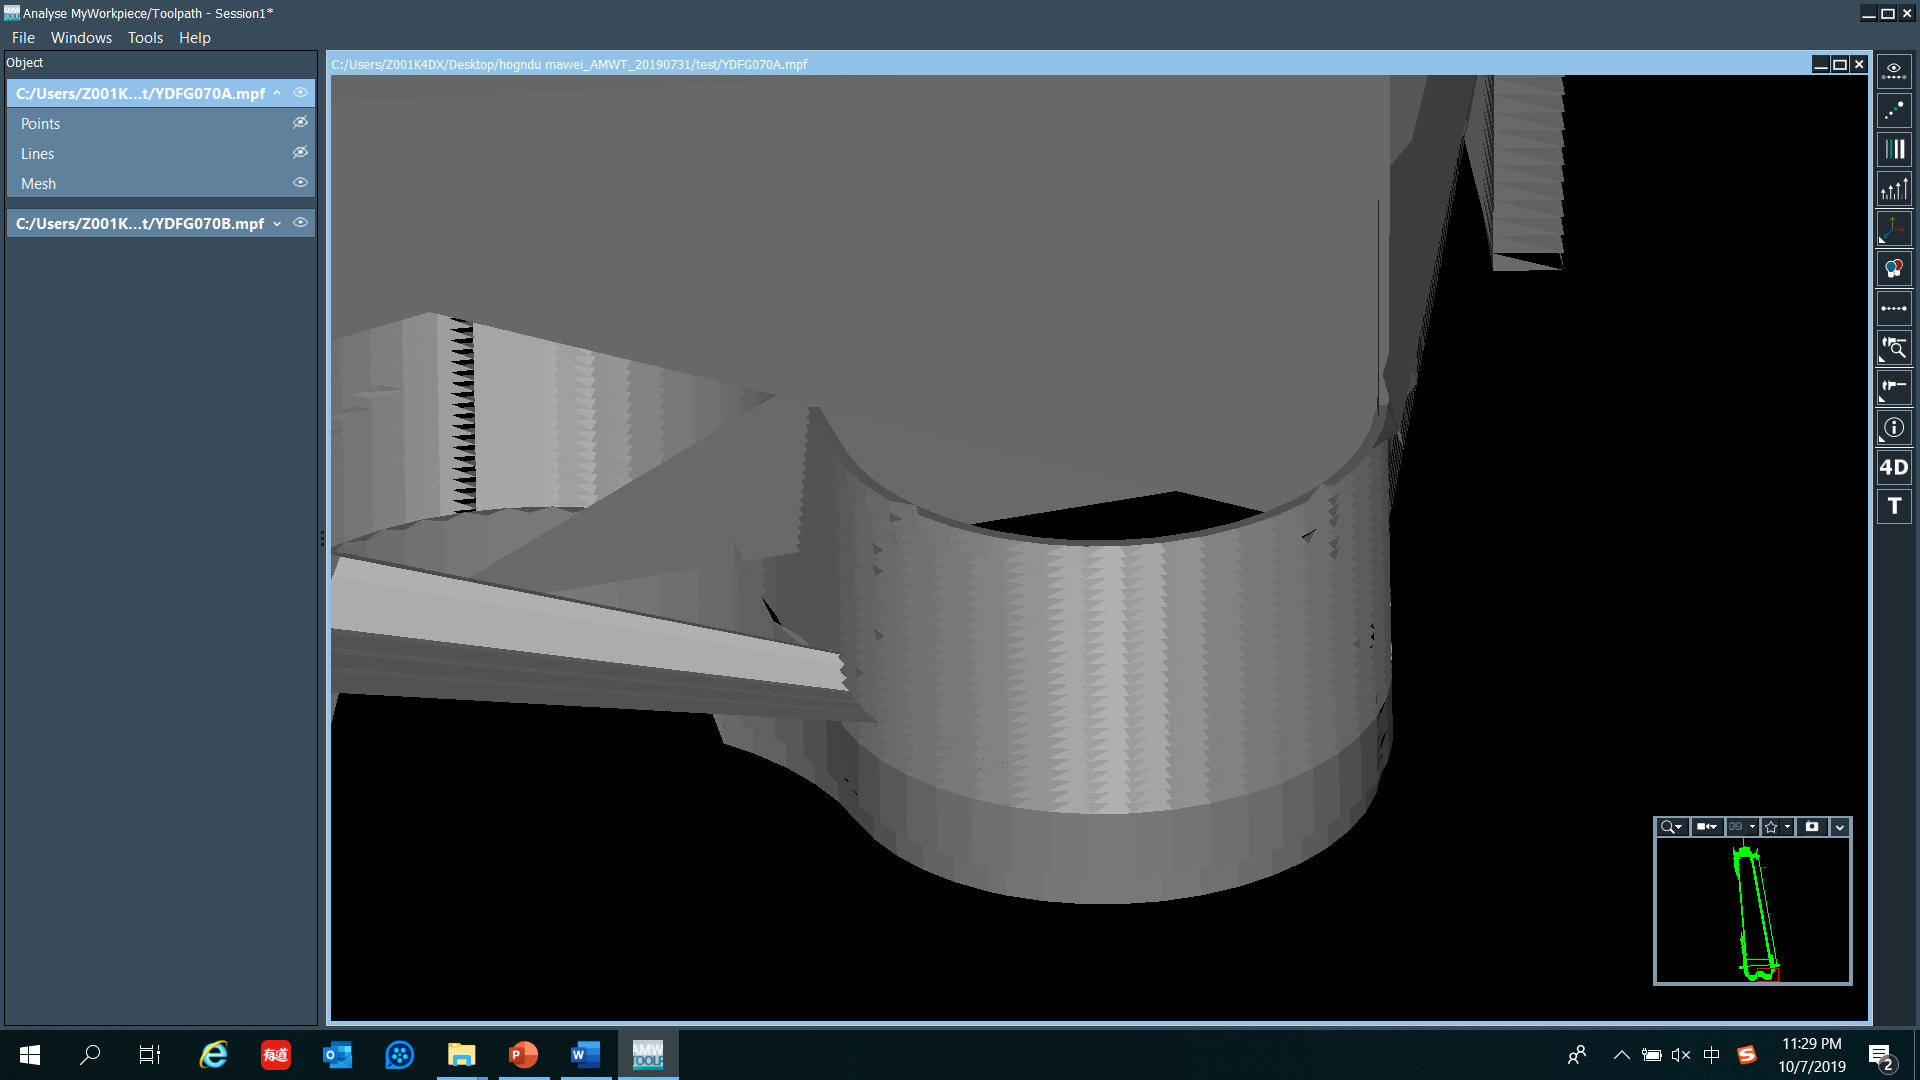This screenshot has width=1920, height=1080.
Task: Open the Tools menu
Action: click(145, 38)
